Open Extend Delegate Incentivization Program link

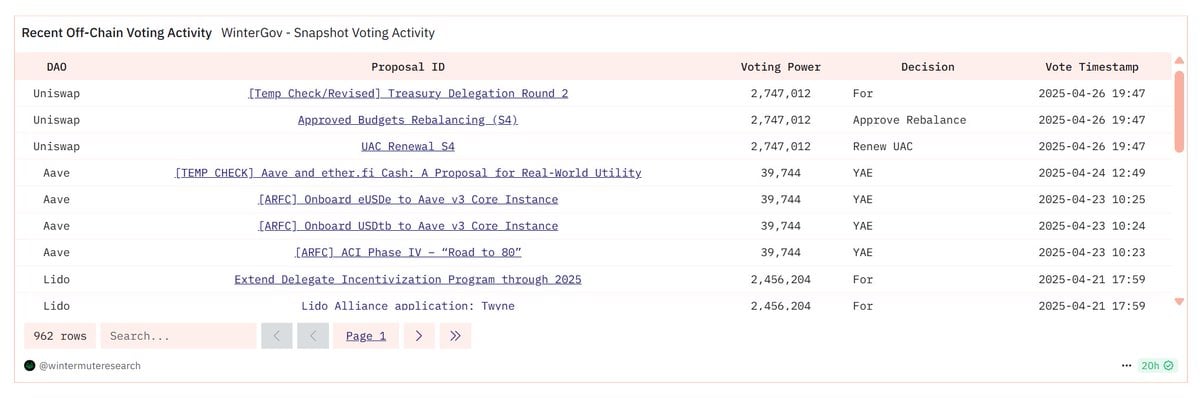tap(408, 279)
